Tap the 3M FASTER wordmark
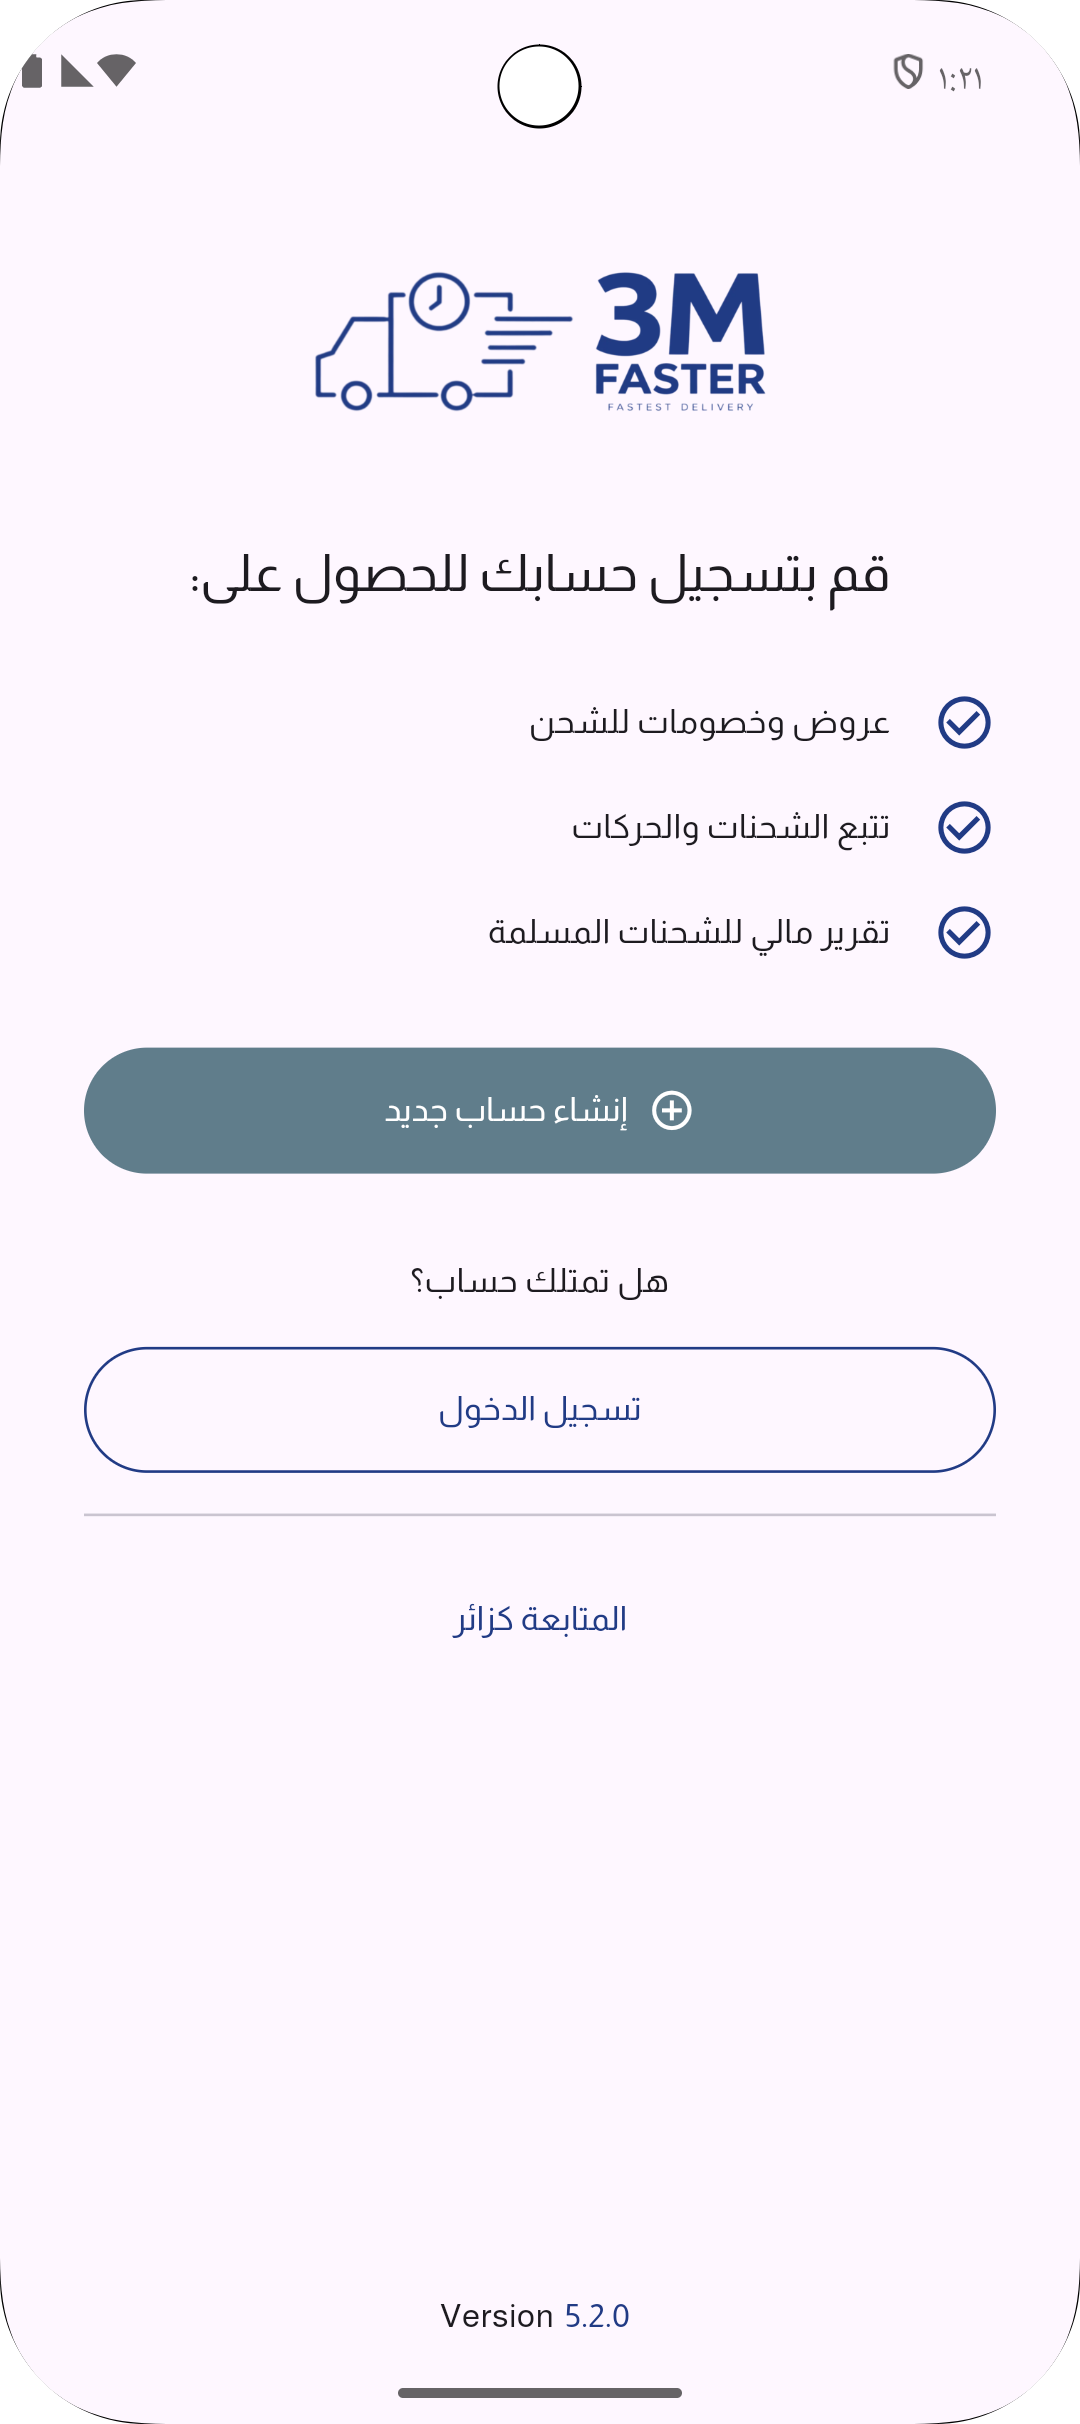 coord(680,340)
